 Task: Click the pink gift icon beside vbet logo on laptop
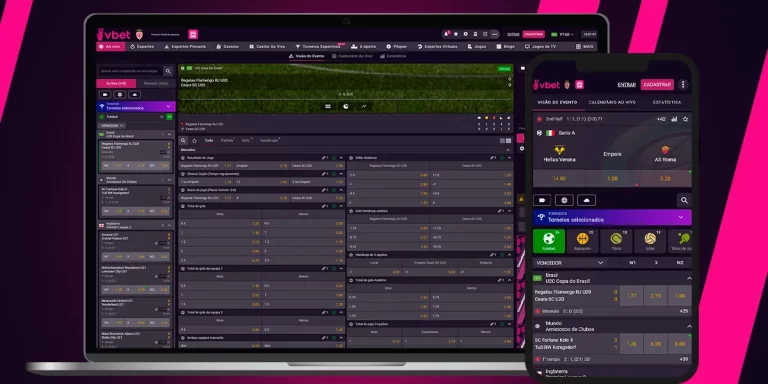(193, 34)
